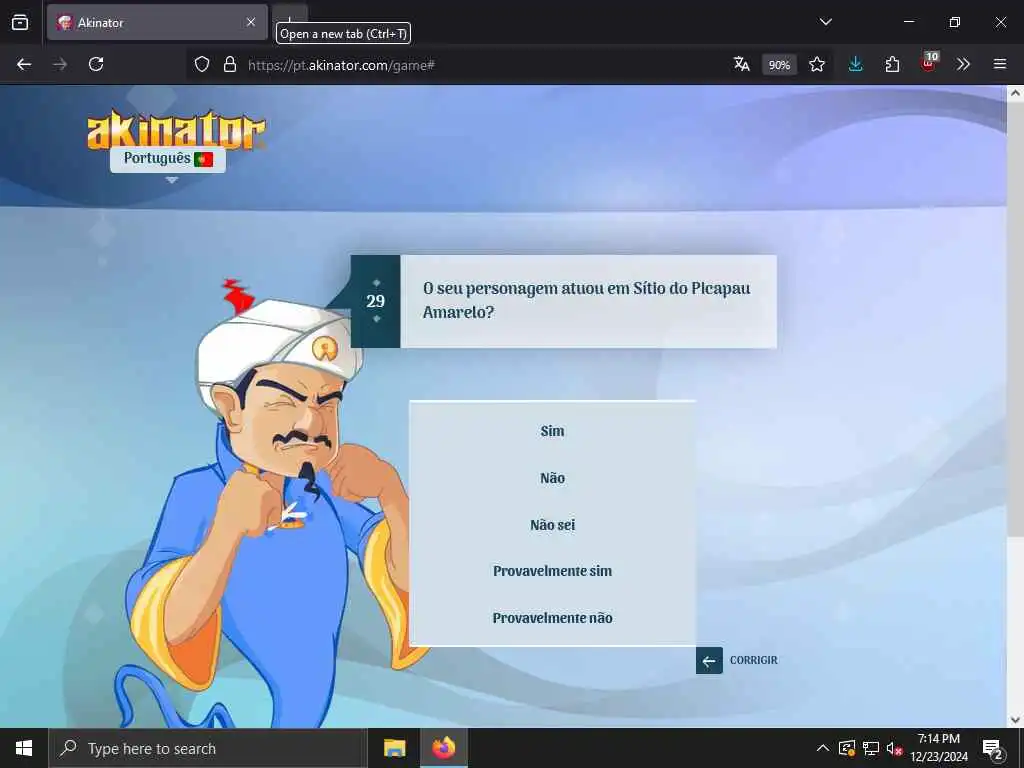This screenshot has width=1024, height=768.
Task: Click the muted volume tray icon
Action: coord(894,748)
